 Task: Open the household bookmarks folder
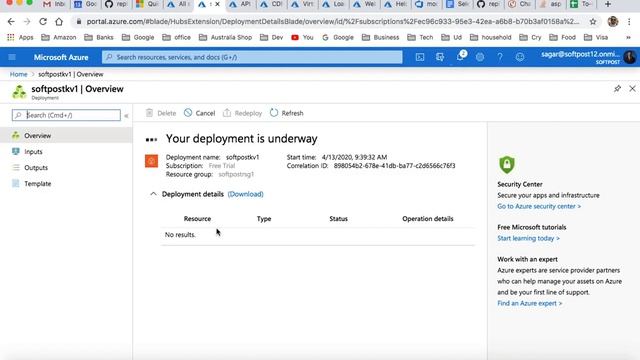491,37
